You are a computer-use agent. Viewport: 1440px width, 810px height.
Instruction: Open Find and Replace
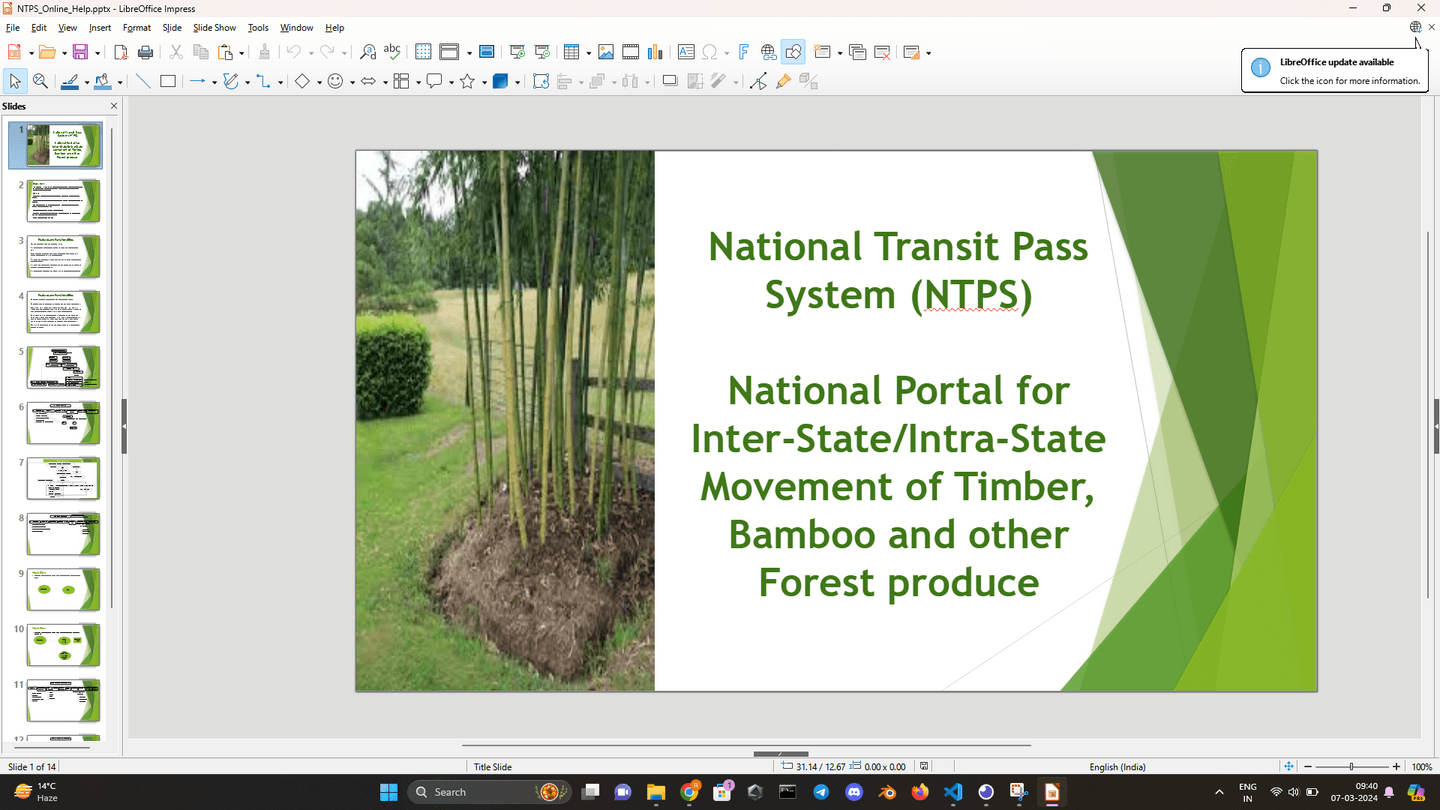tap(367, 52)
